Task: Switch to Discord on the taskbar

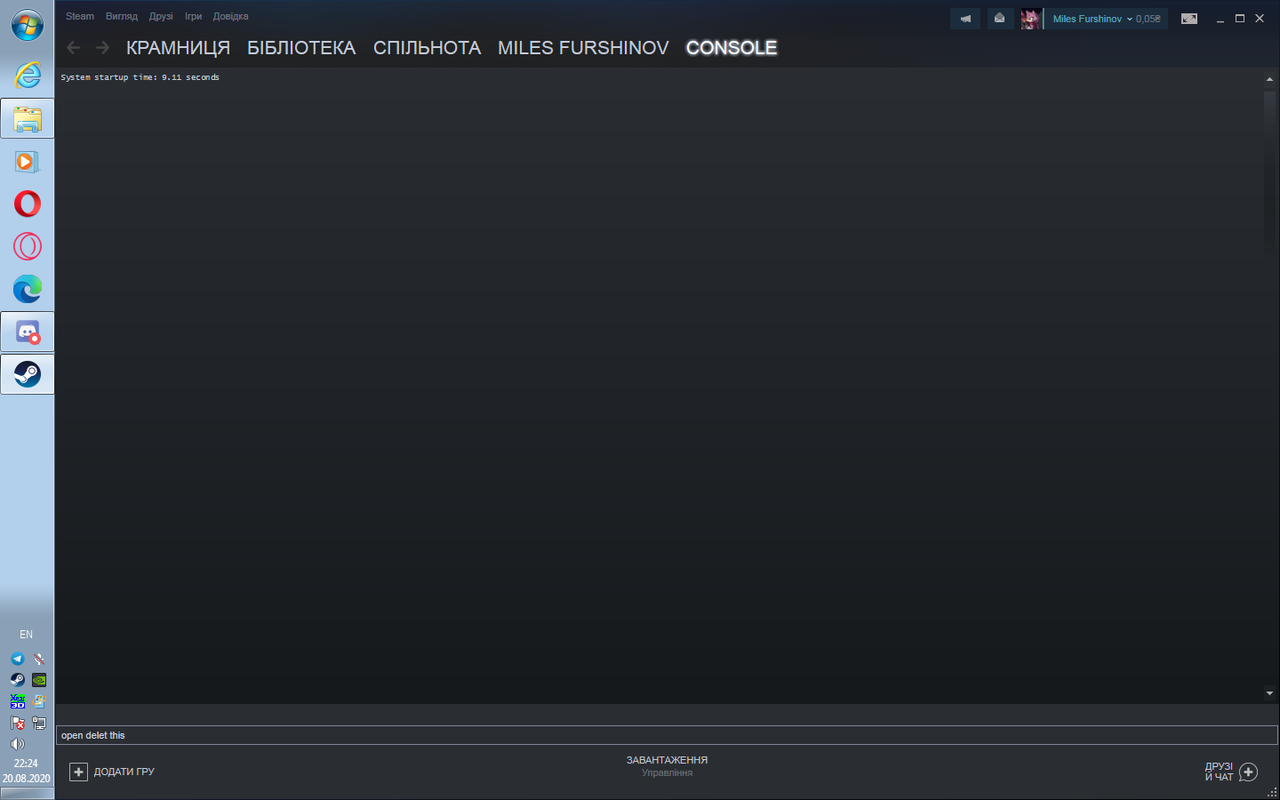Action: (27, 331)
